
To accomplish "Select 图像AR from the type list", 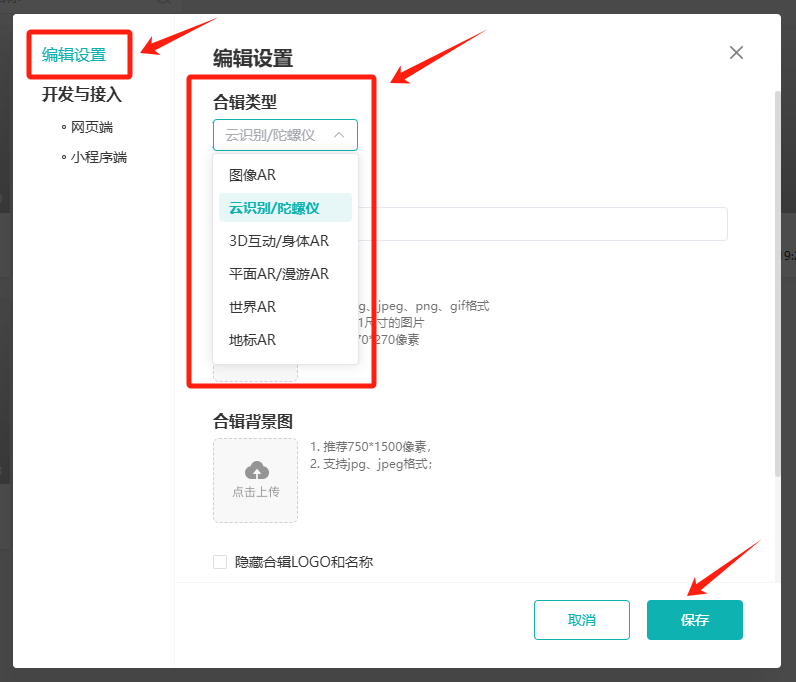I will pos(253,175).
